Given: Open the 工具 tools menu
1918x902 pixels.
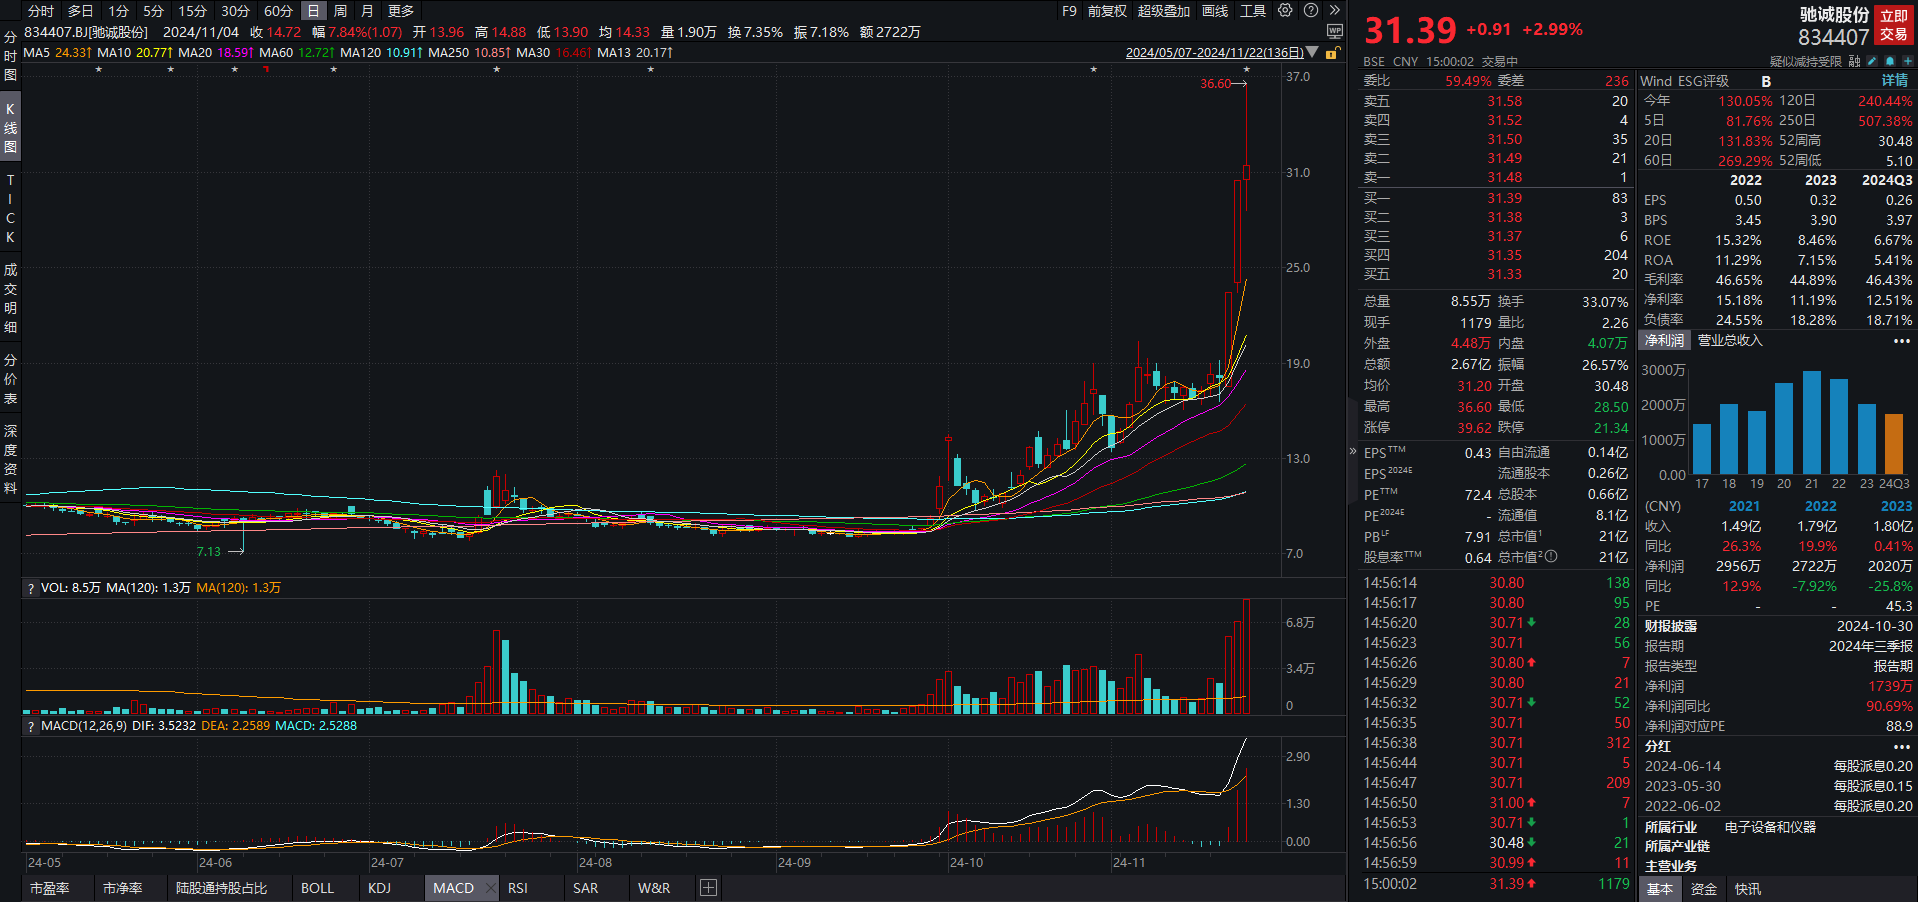Looking at the screenshot, I should pyautogui.click(x=1253, y=11).
